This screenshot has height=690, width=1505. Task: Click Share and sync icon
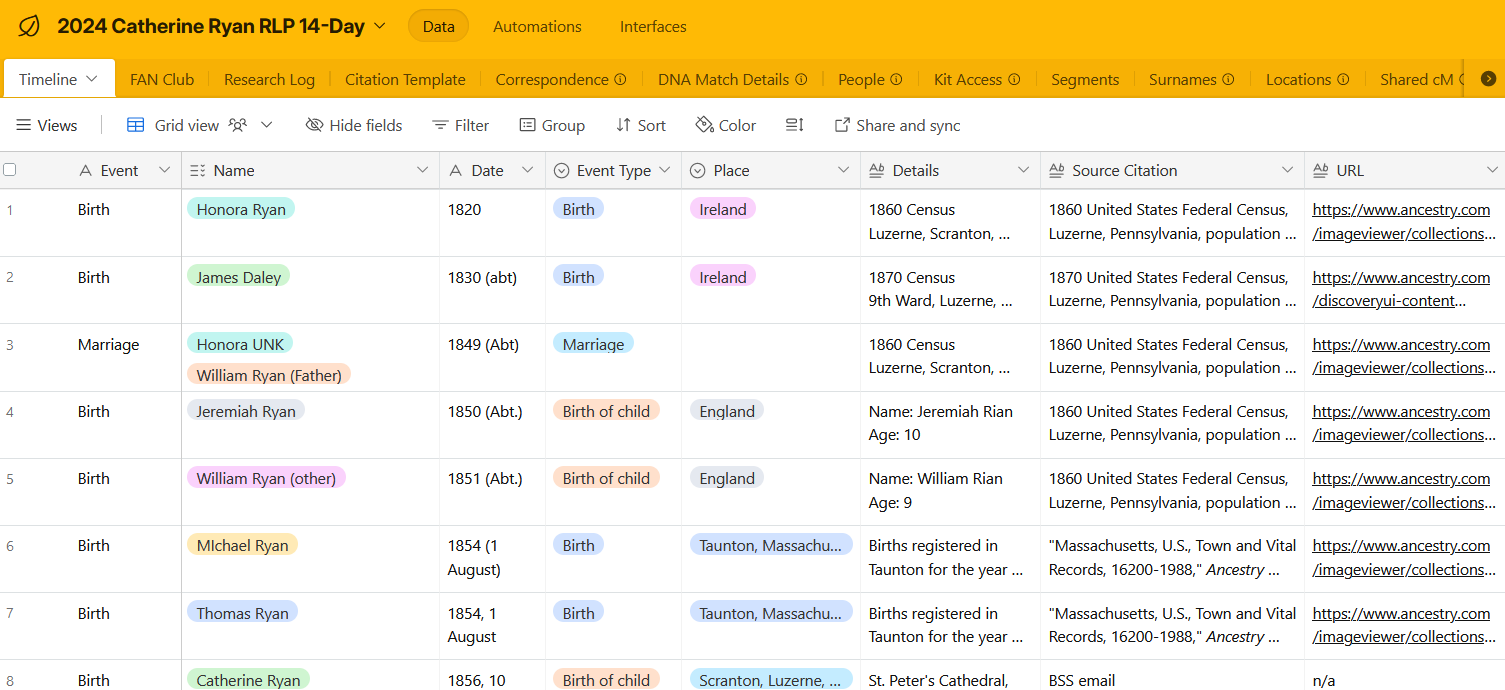tap(842, 125)
